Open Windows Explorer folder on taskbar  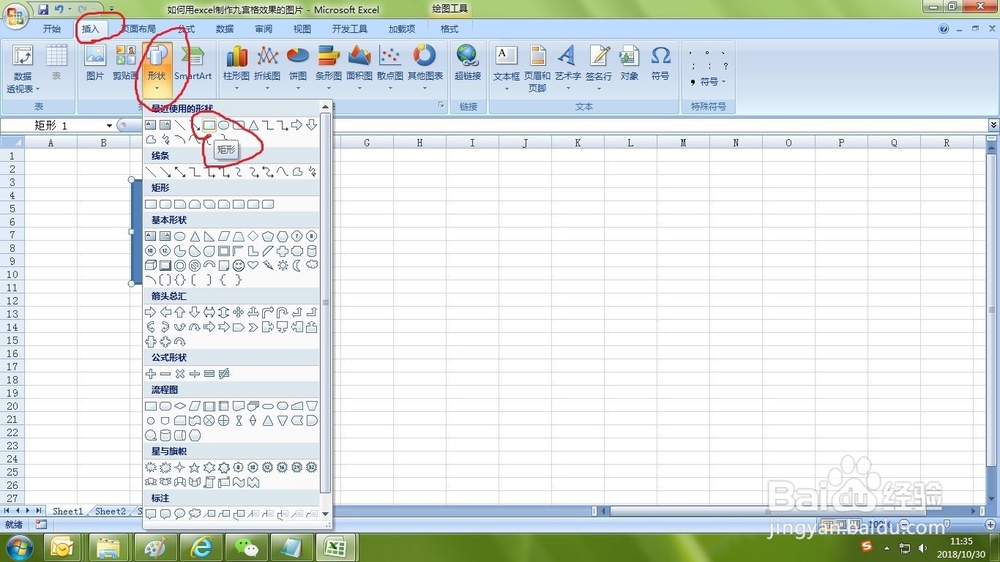108,547
